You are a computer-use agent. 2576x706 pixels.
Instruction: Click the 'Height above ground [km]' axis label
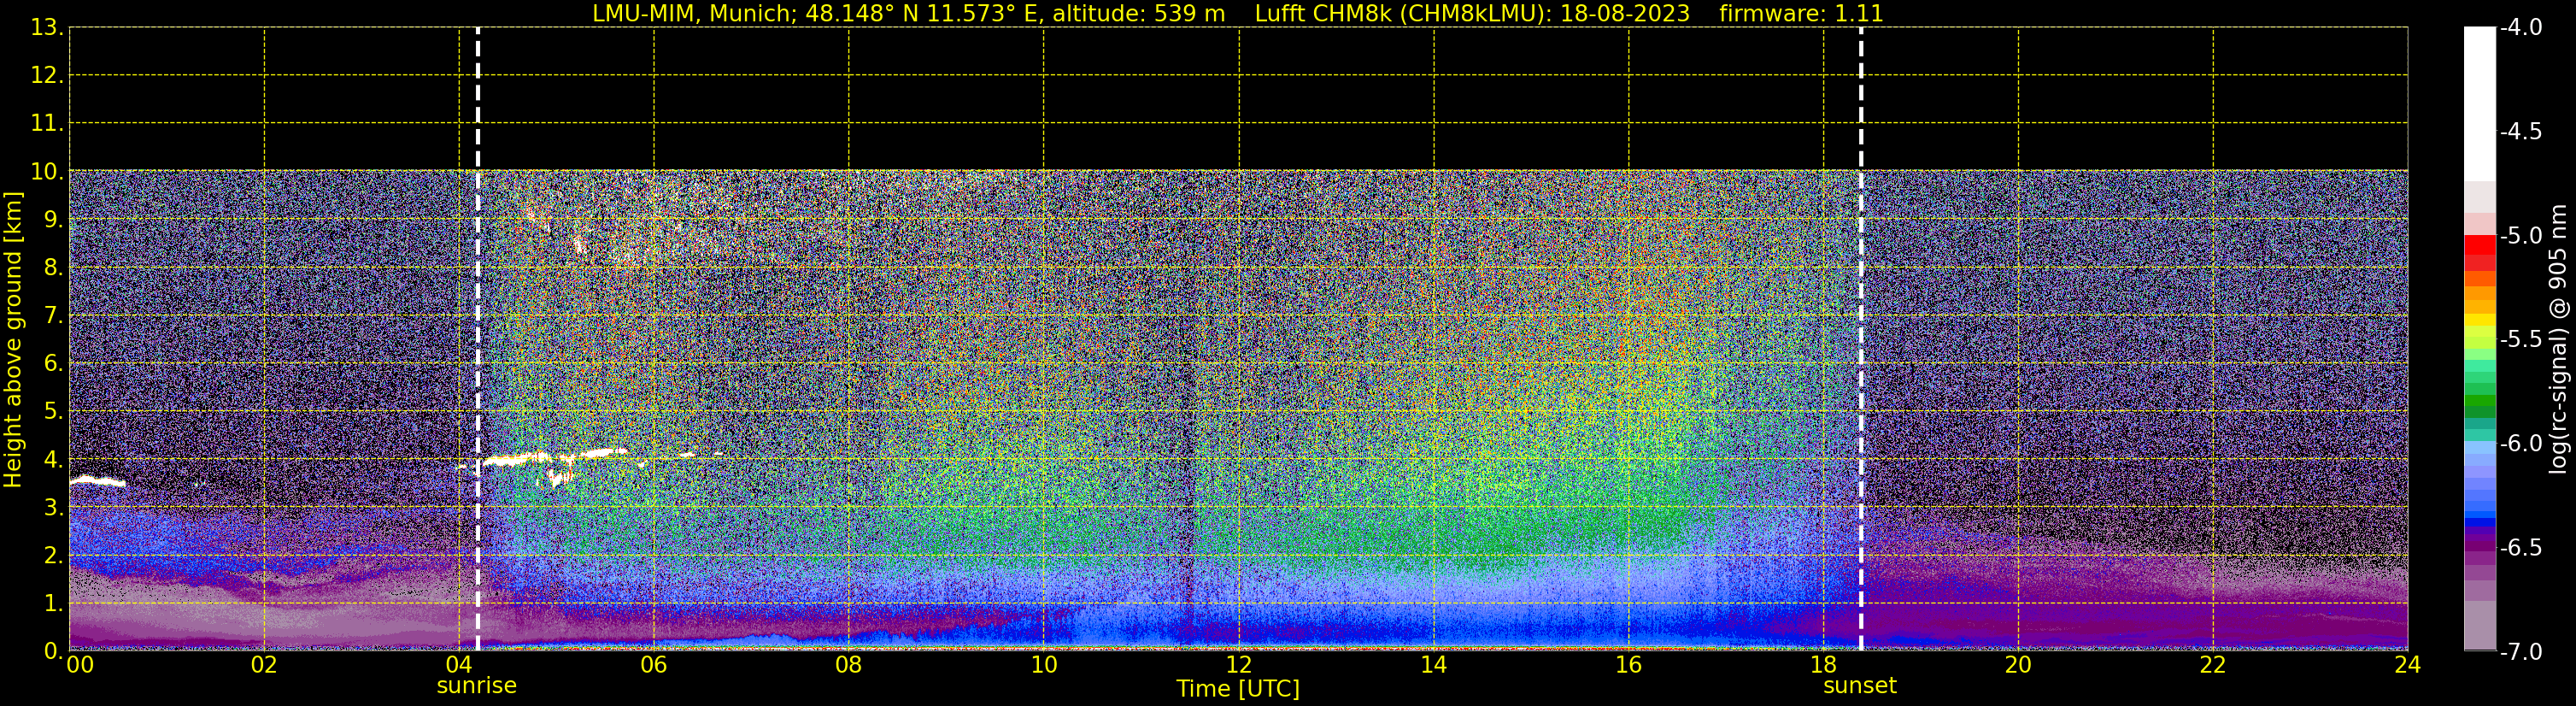[x=13, y=340]
